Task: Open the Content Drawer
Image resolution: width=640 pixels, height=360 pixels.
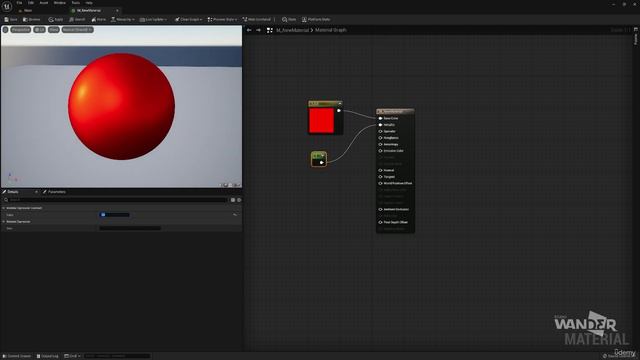Action: coord(17,356)
